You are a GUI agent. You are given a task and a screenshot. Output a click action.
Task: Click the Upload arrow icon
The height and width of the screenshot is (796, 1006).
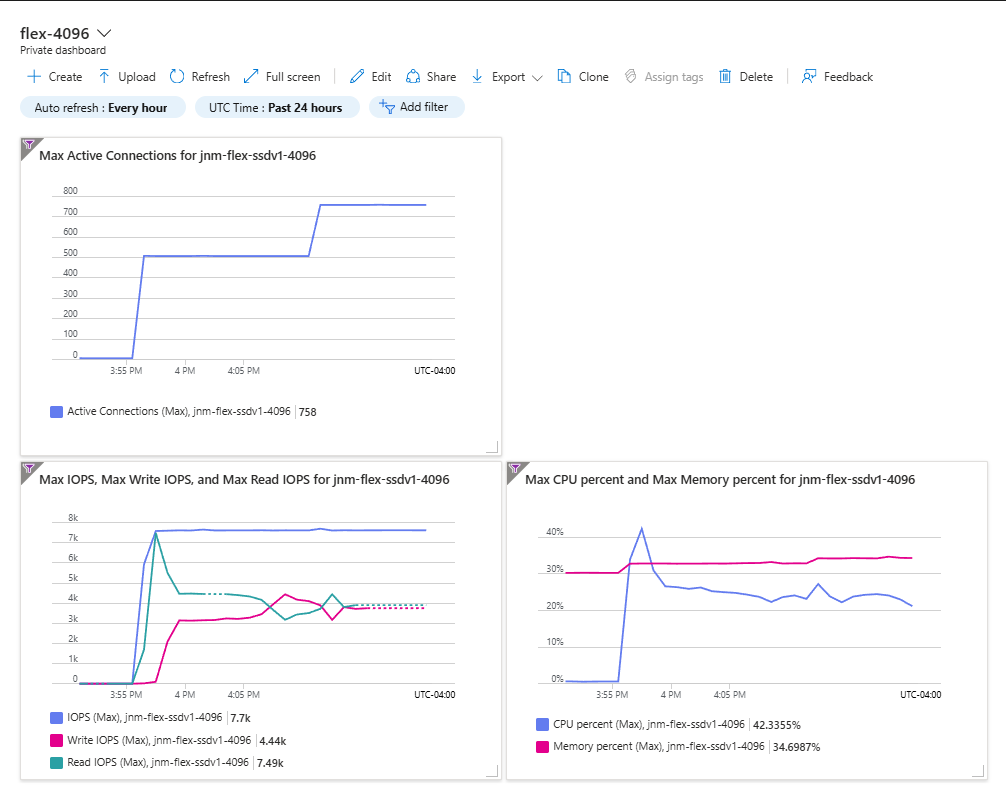tap(104, 77)
